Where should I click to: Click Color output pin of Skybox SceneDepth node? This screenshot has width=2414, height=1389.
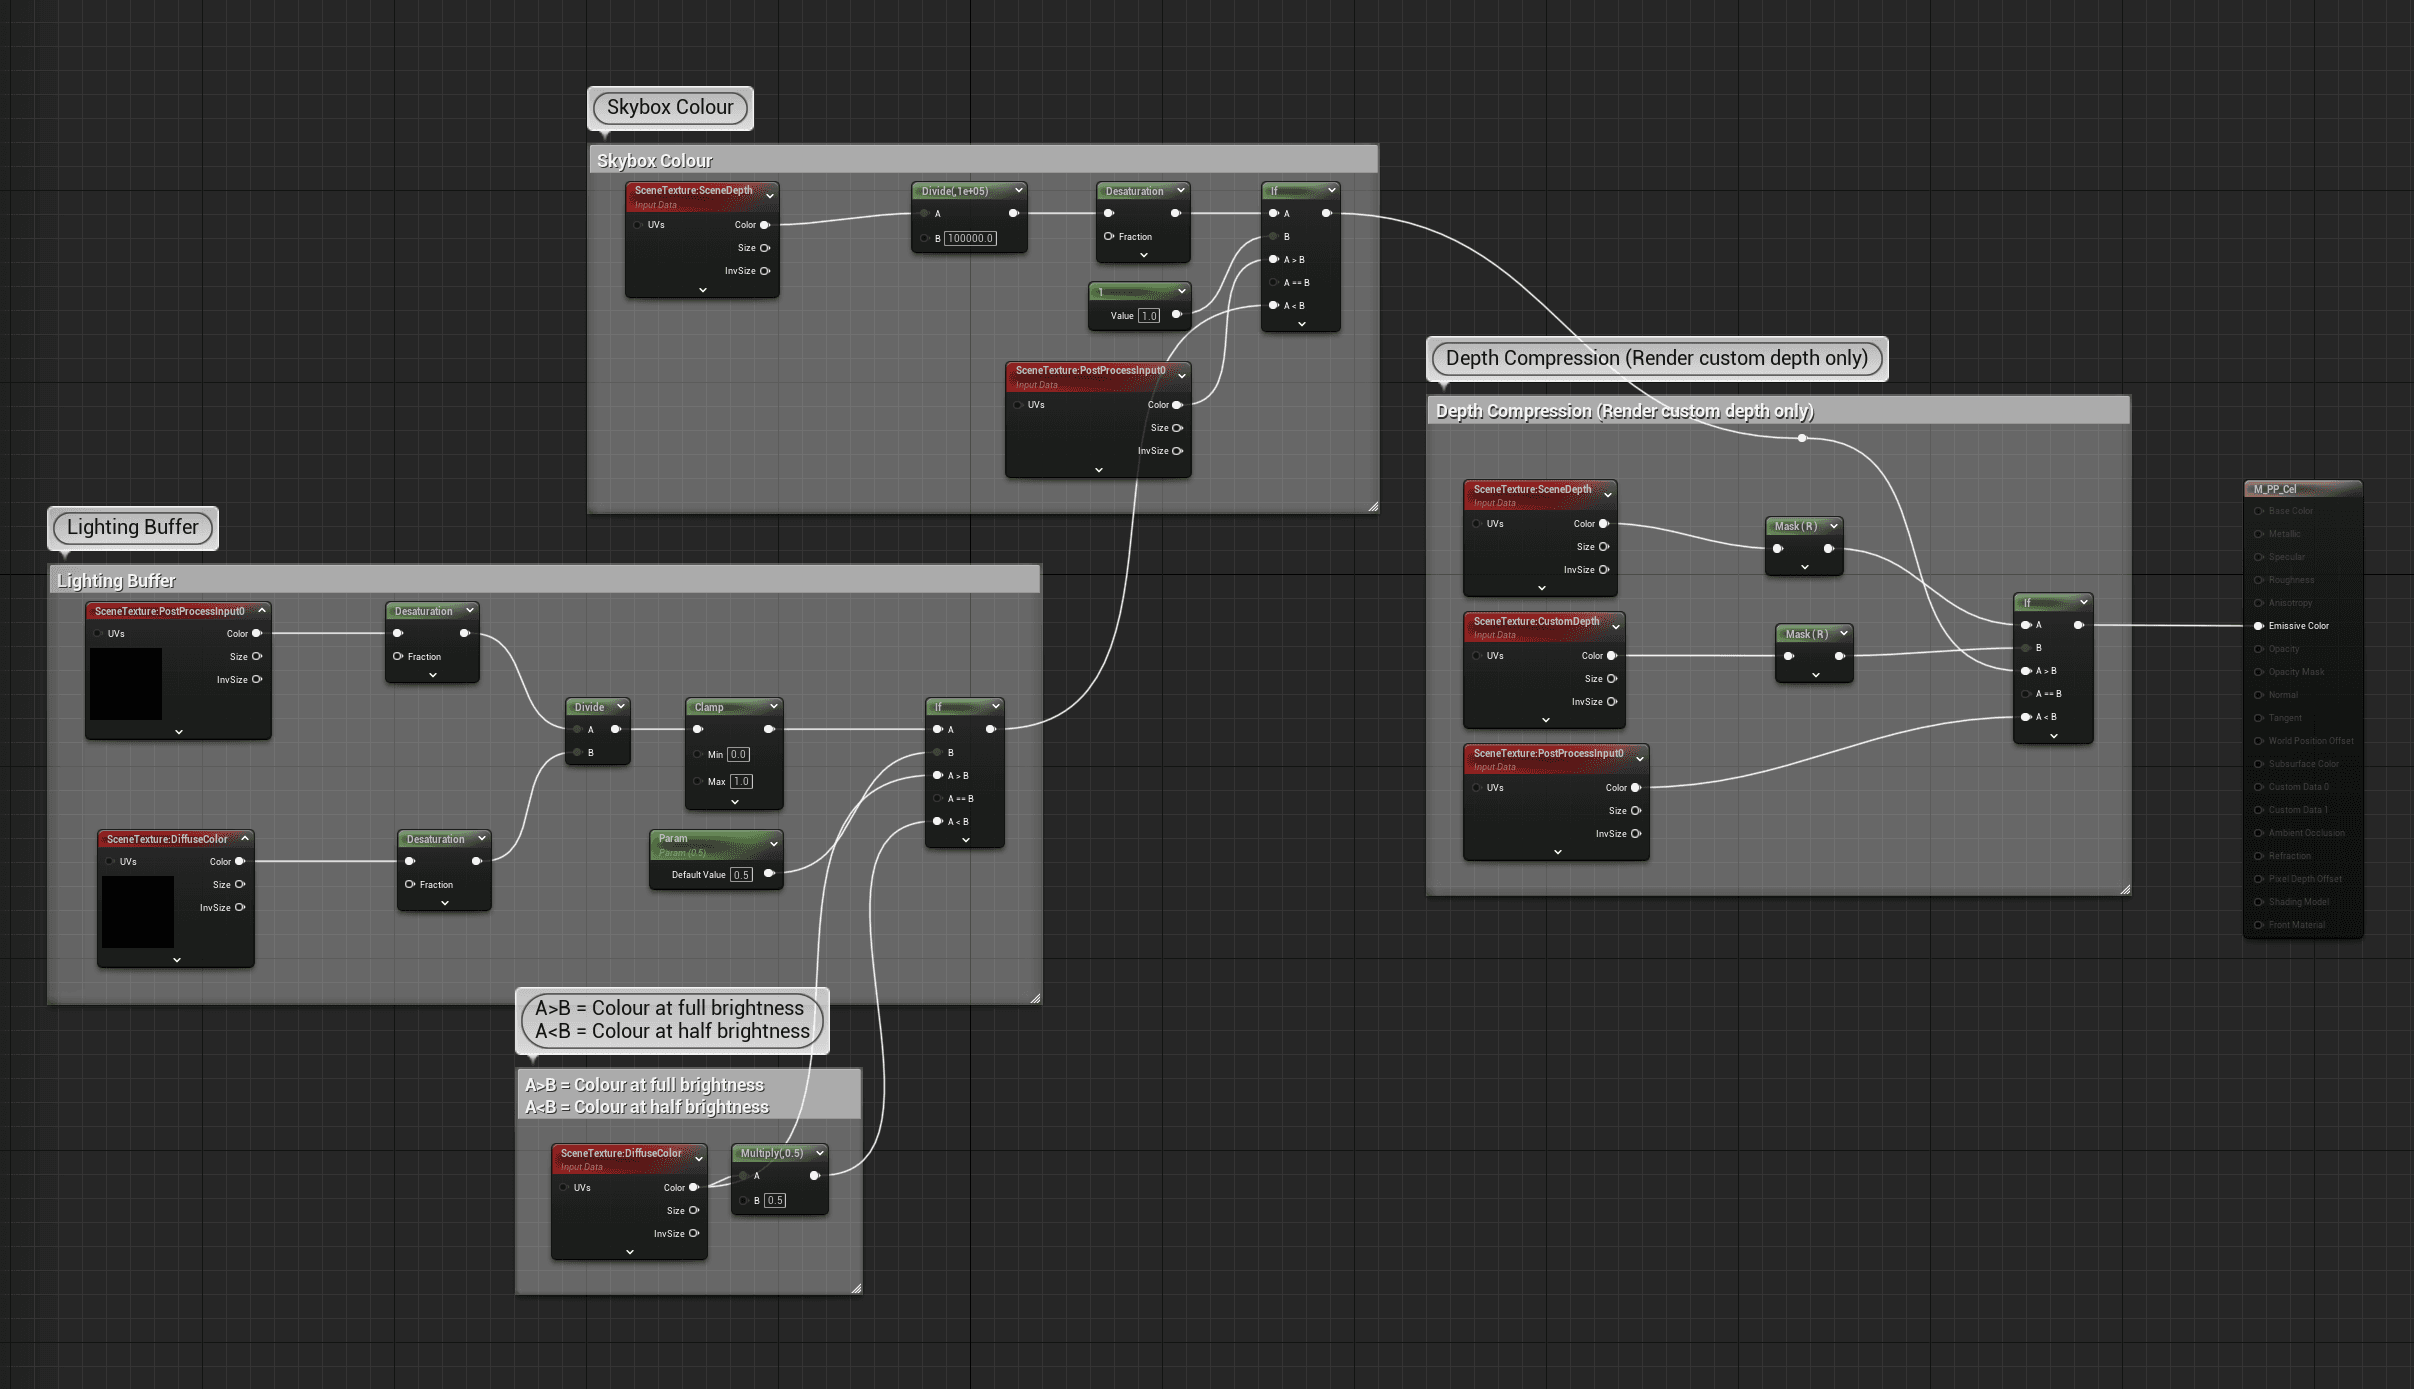point(765,225)
